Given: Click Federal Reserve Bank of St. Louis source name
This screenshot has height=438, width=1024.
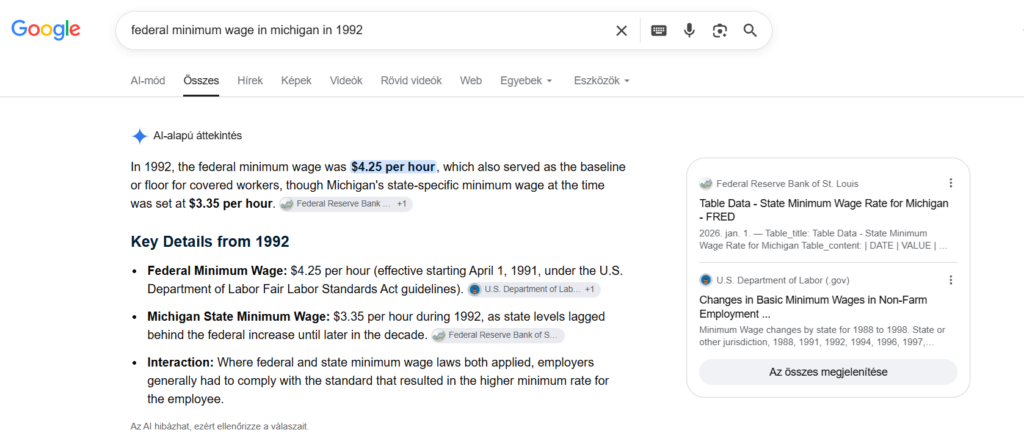Looking at the screenshot, I should pos(788,183).
